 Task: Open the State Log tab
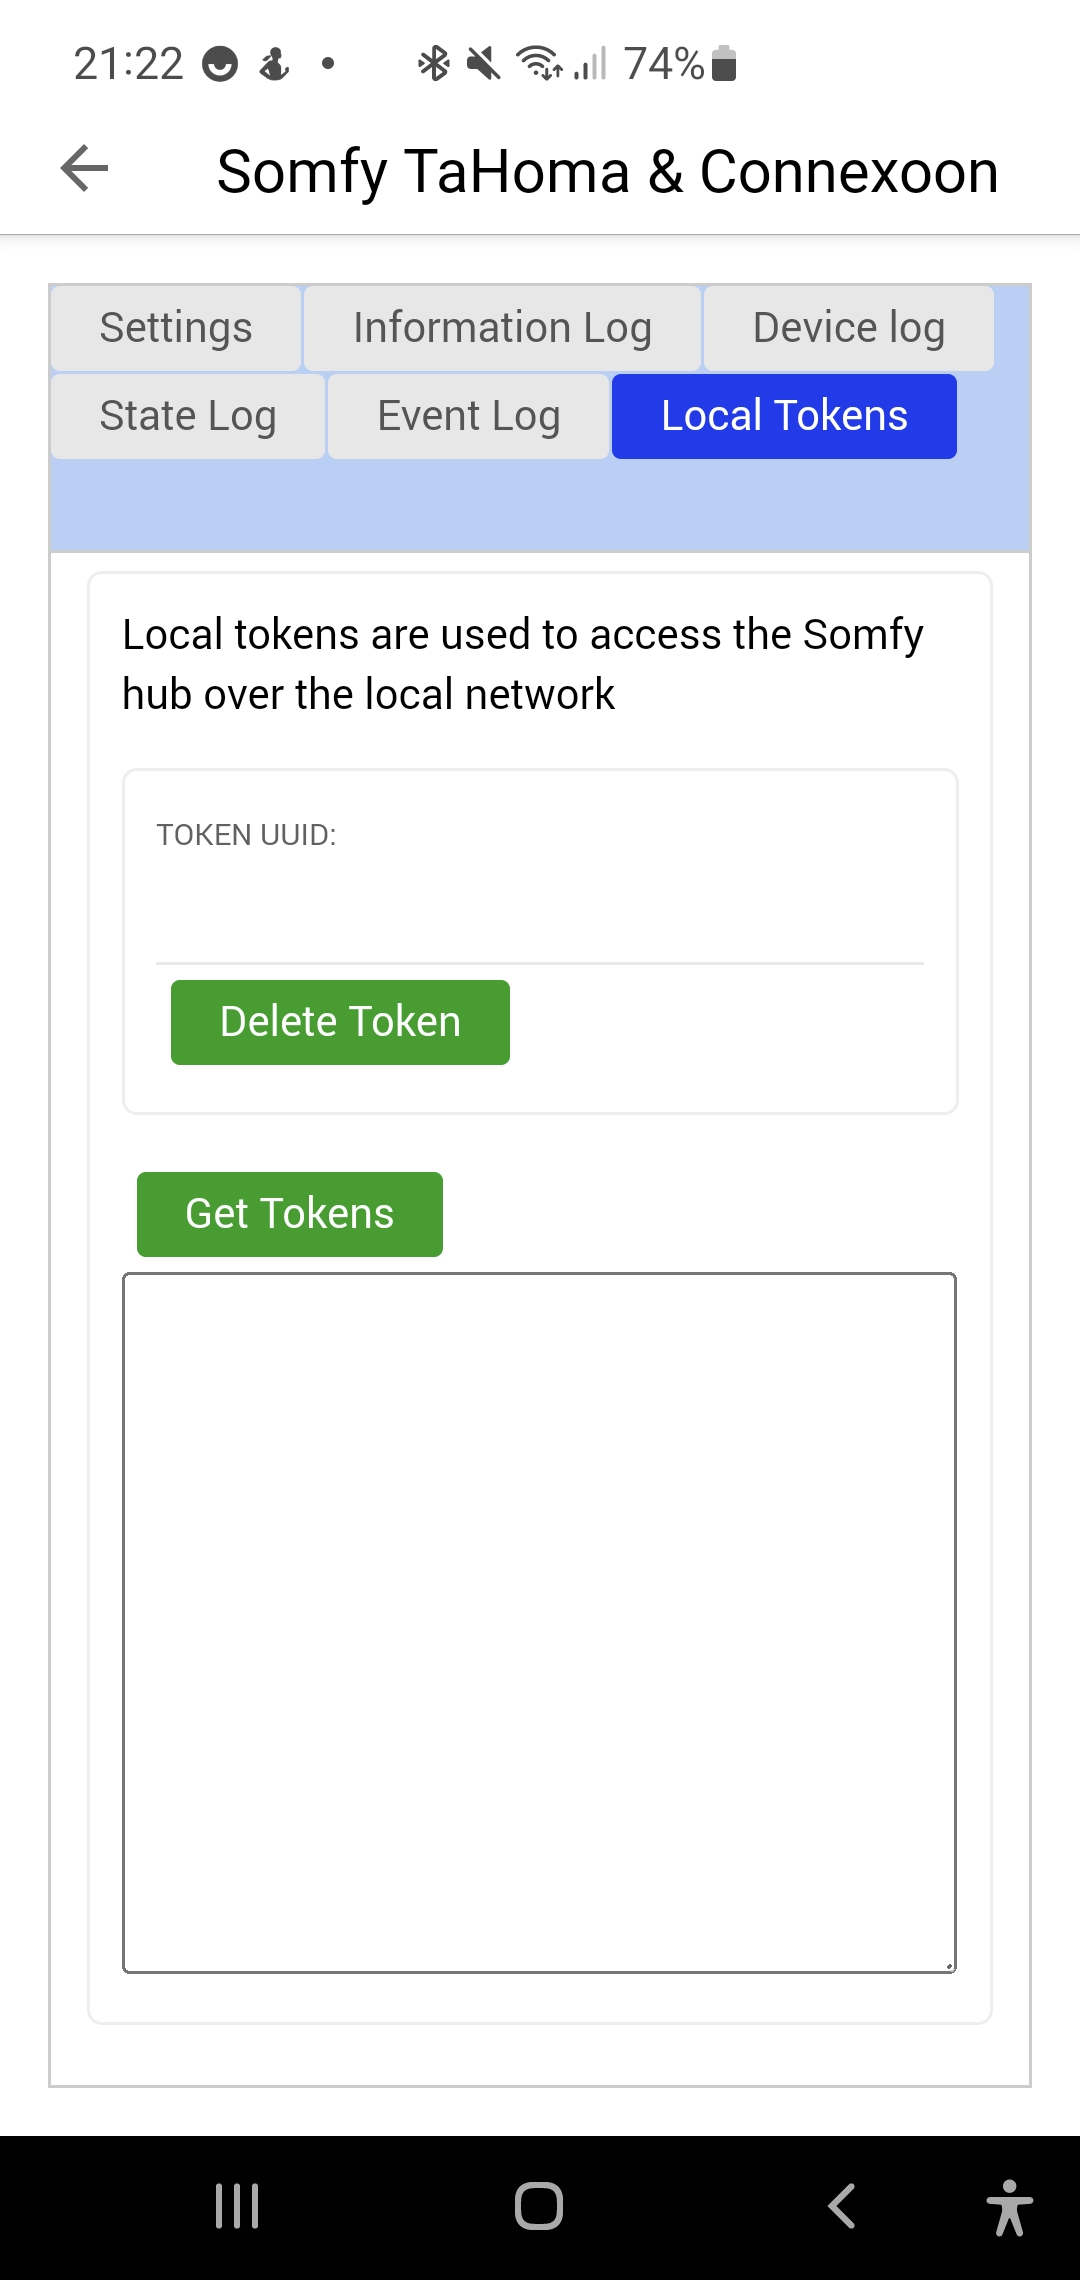(188, 416)
